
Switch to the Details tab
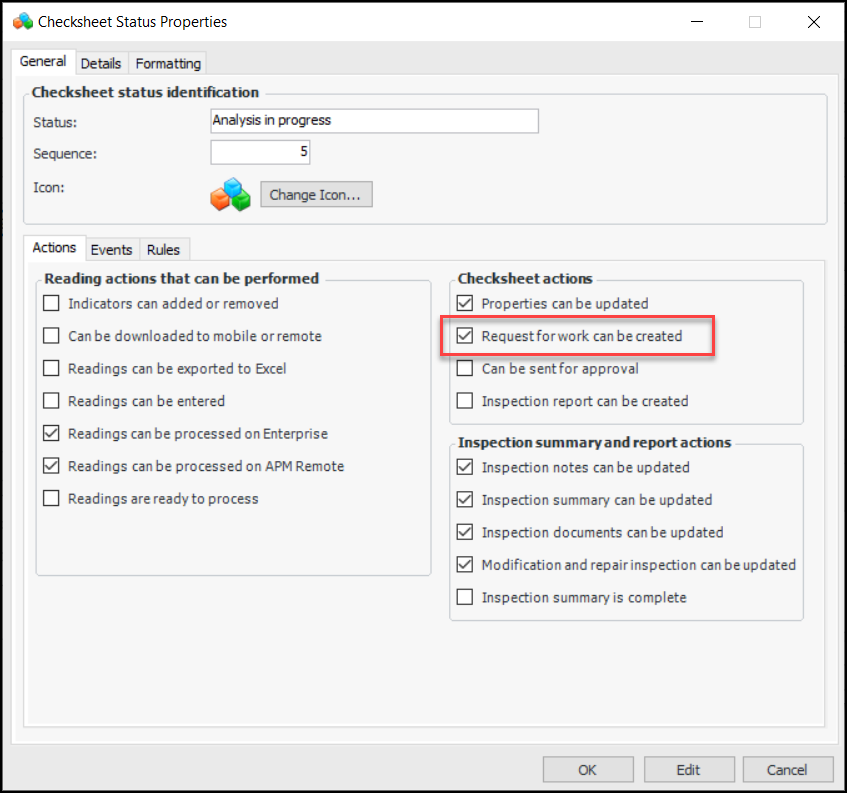(101, 63)
